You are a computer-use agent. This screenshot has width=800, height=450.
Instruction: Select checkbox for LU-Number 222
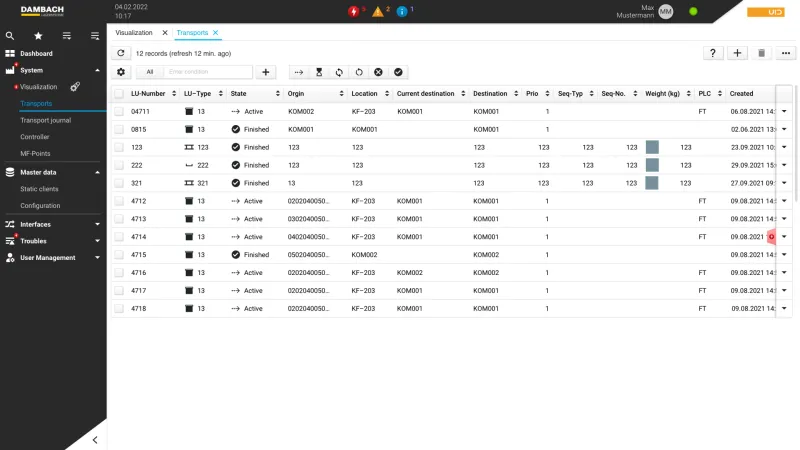119,165
